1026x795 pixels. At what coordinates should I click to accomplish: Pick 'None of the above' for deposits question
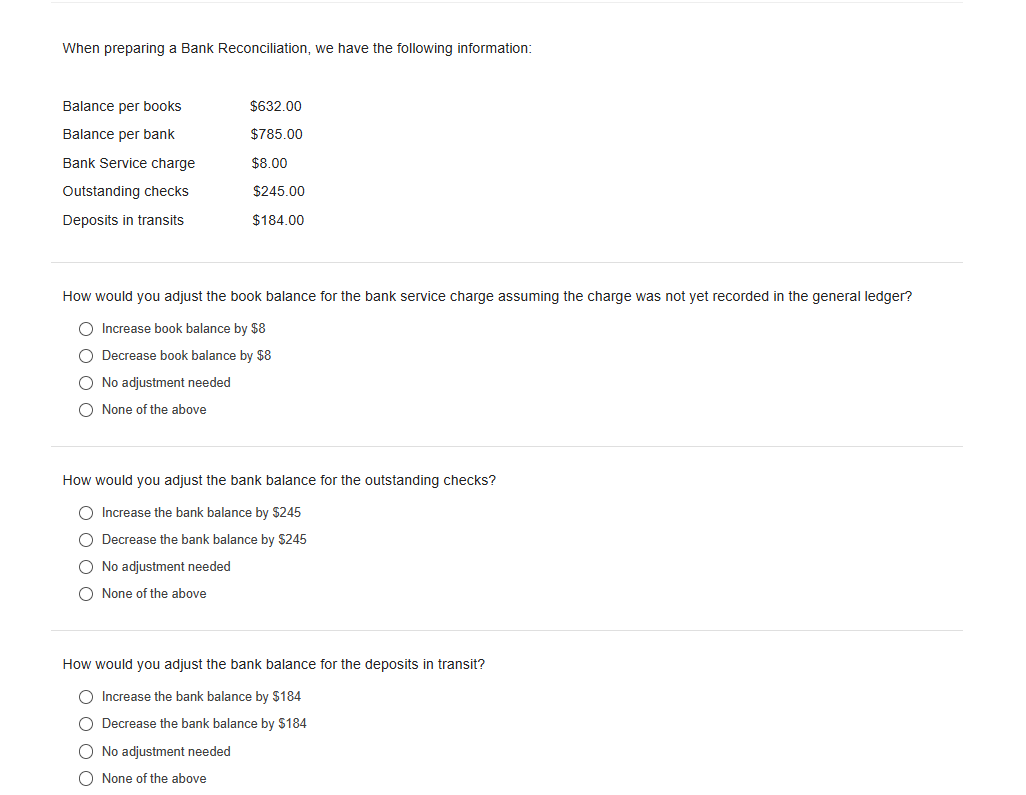tap(86, 778)
